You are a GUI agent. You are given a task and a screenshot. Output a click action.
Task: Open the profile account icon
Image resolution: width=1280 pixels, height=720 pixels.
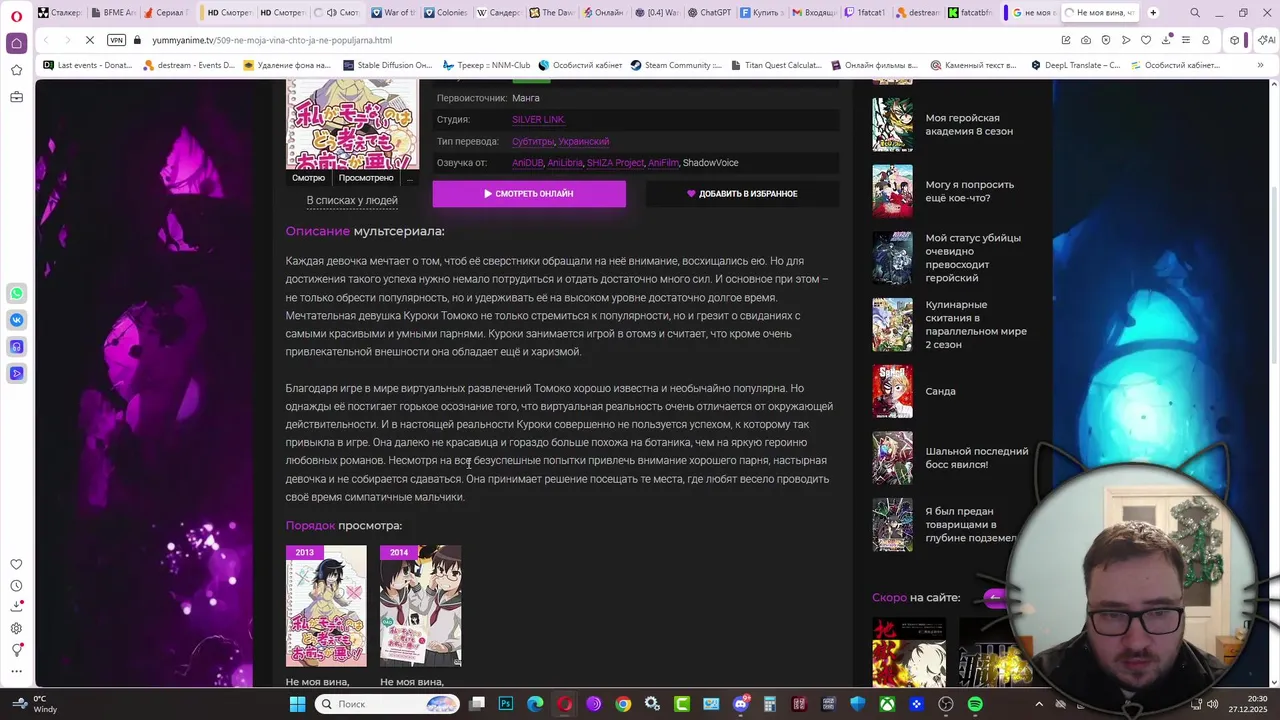[x=1206, y=40]
